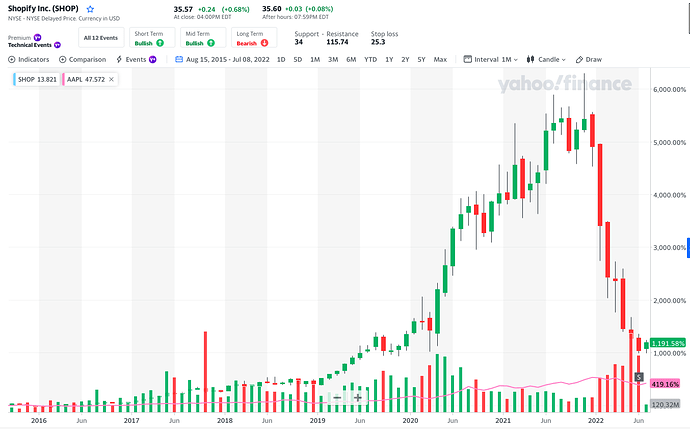
Task: Select the 1D range
Action: tap(281, 59)
